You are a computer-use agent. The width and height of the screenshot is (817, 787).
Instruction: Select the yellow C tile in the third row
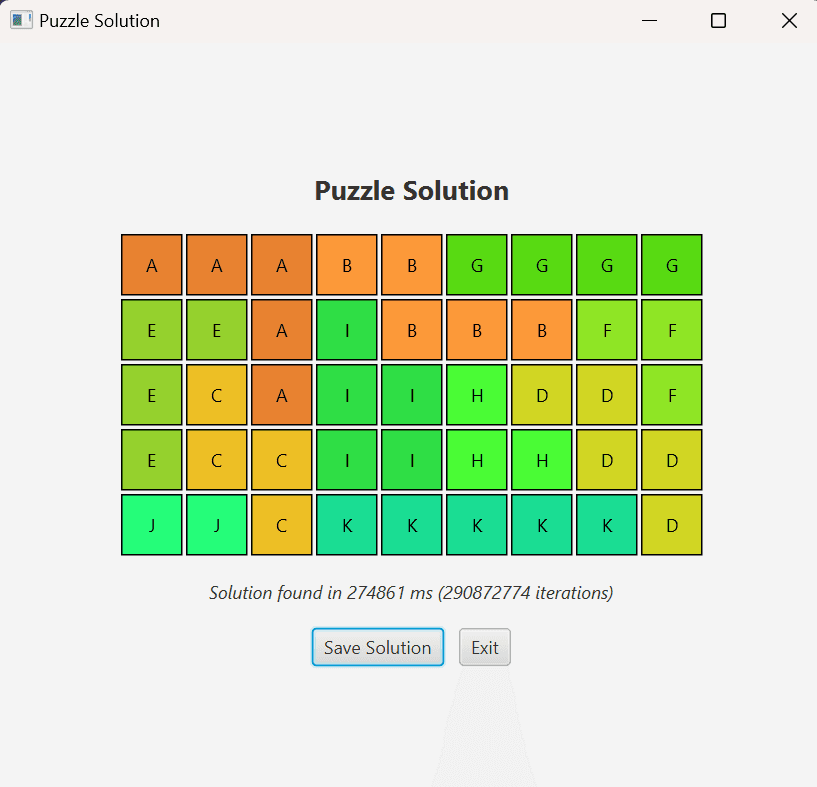[217, 395]
